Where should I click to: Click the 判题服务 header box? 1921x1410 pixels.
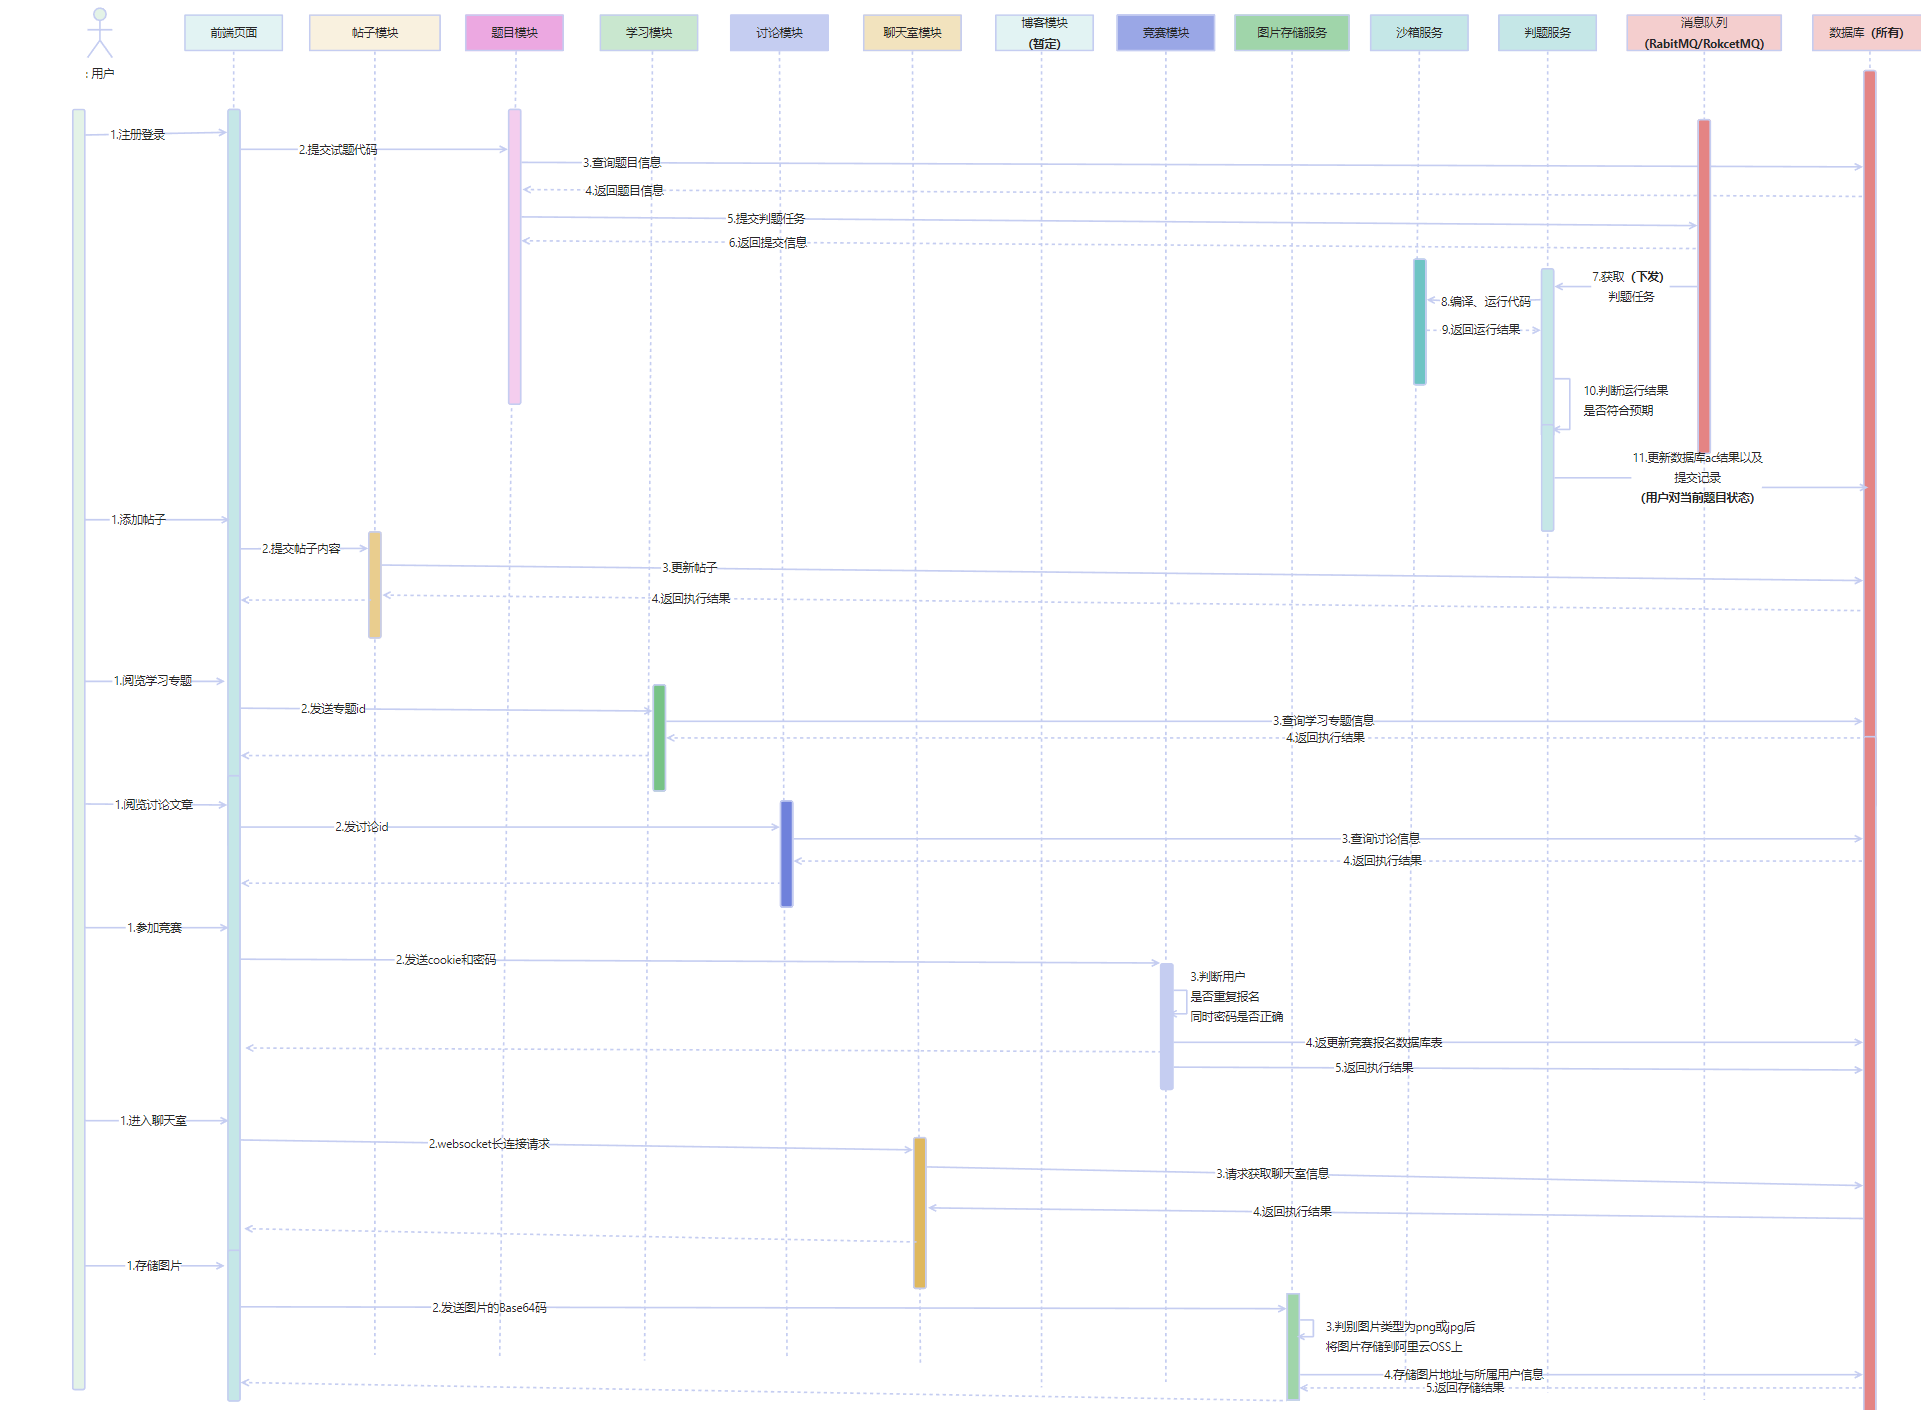coord(1547,33)
